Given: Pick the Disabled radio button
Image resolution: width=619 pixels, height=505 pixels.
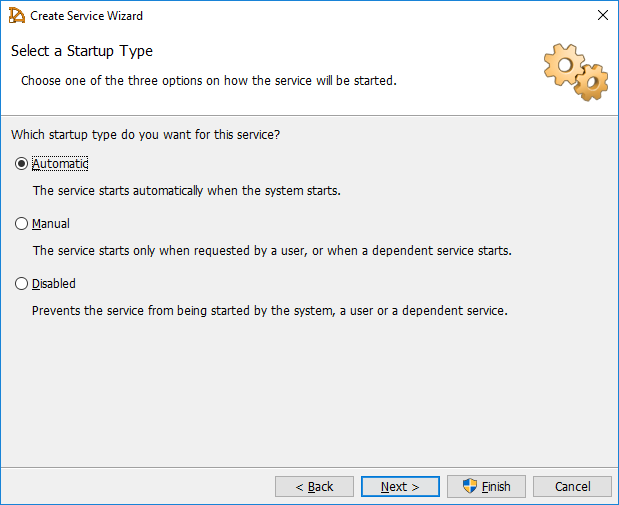Looking at the screenshot, I should tap(22, 284).
